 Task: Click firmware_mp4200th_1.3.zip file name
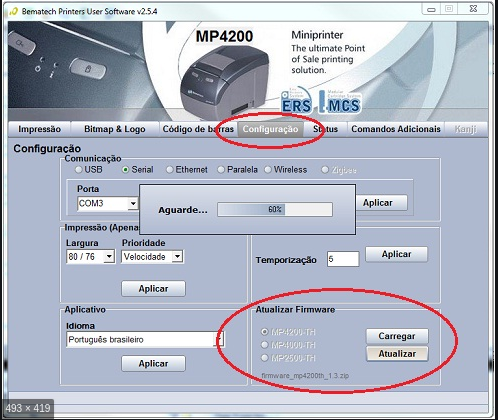point(305,376)
